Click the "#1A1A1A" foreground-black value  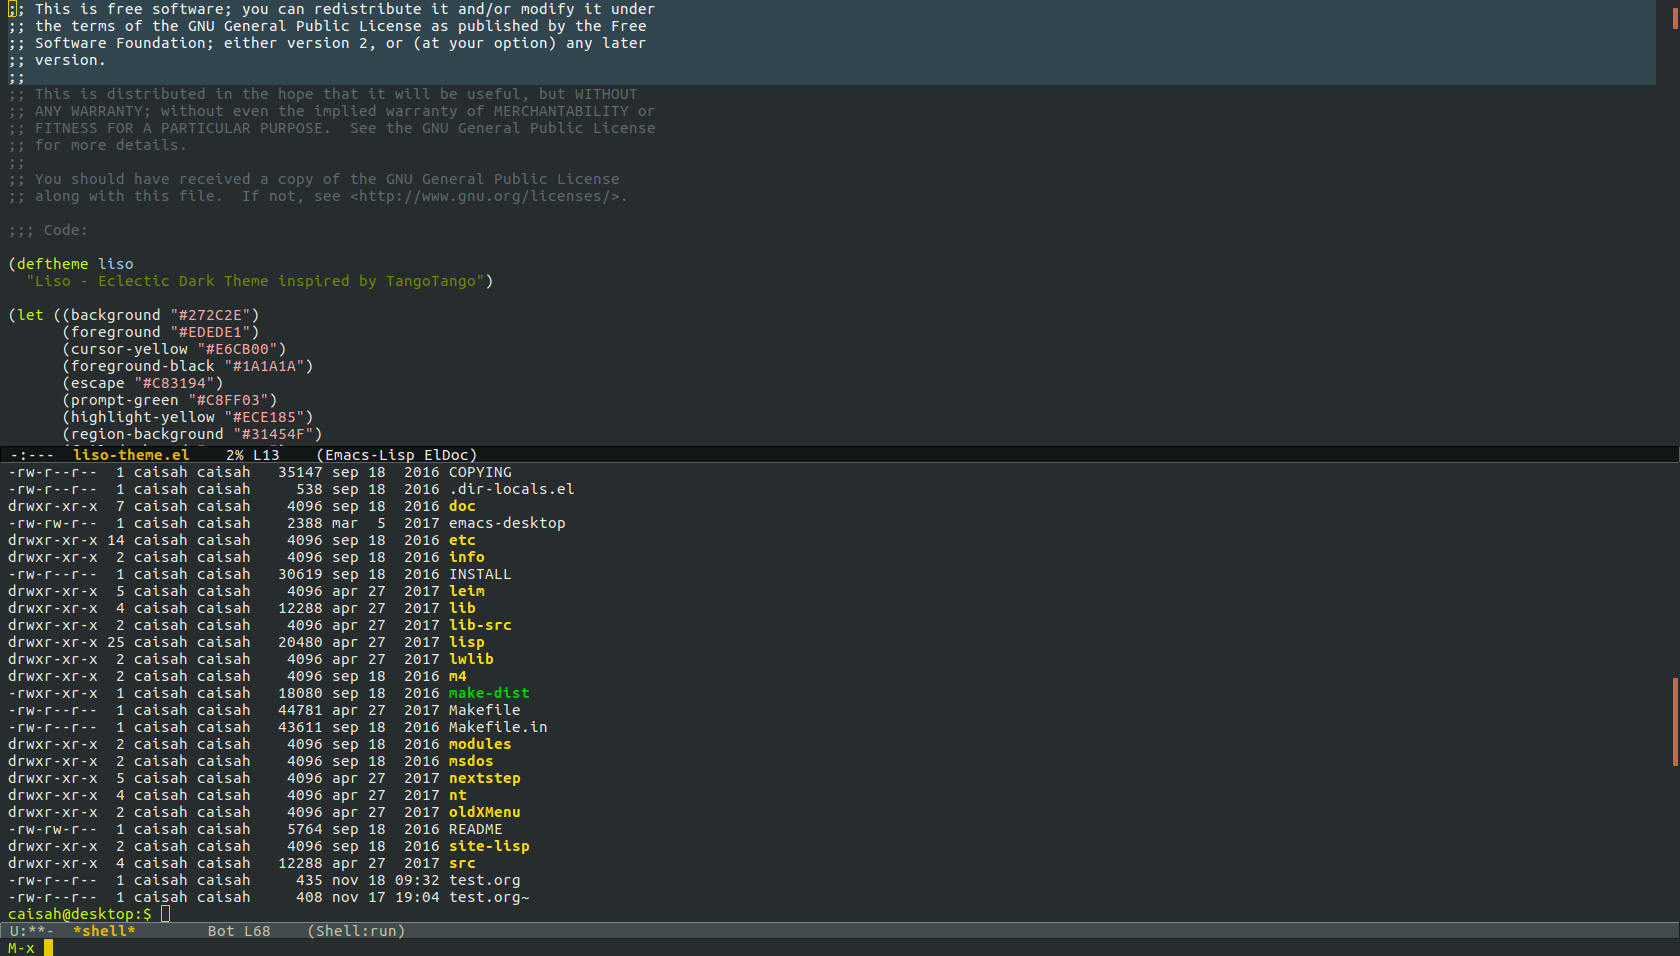coord(264,366)
